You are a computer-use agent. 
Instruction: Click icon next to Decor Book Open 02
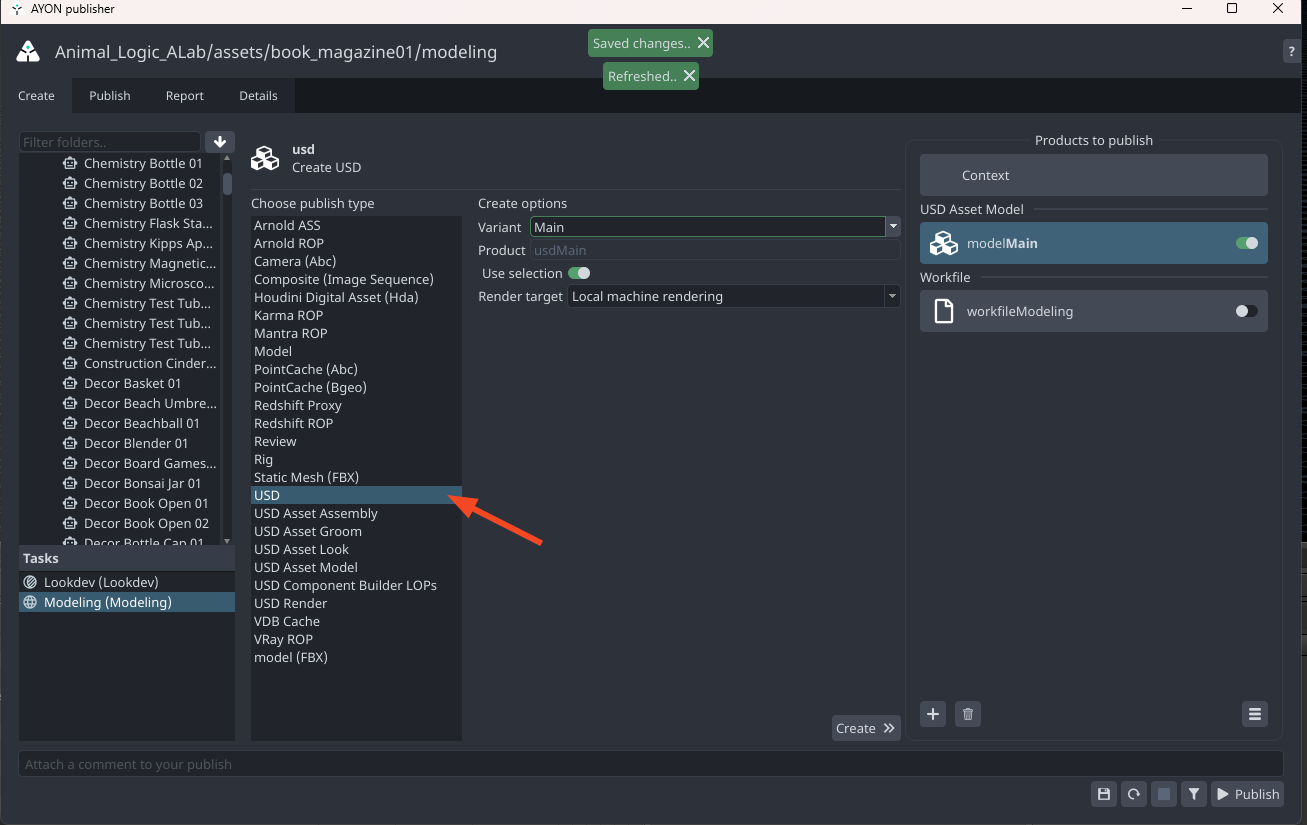tap(70, 523)
